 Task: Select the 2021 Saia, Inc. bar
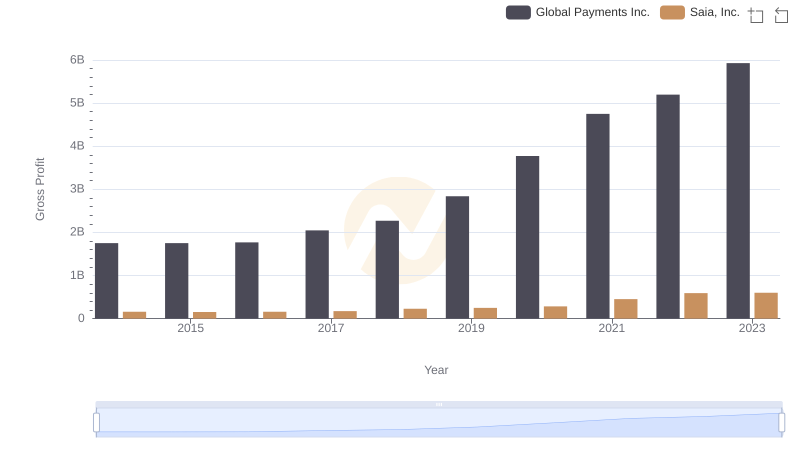pyautogui.click(x=626, y=309)
